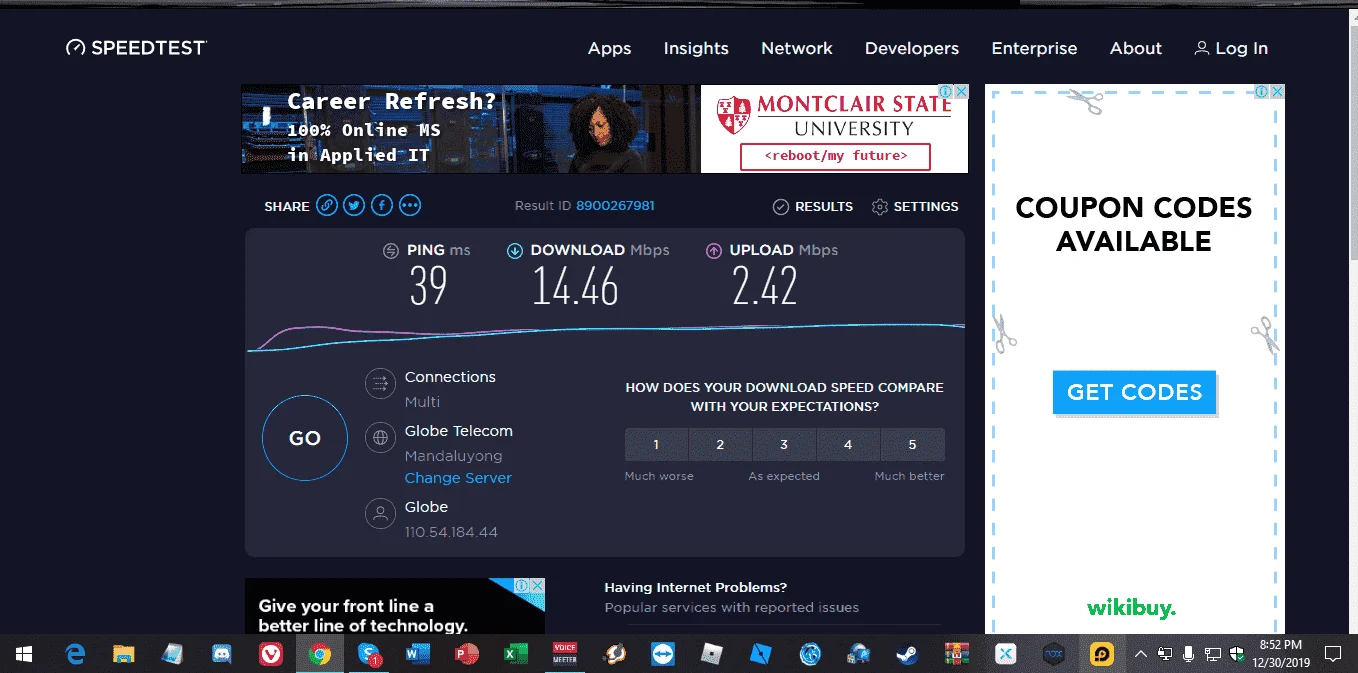
Task: Close the wikibuy coupon ad X
Action: pyautogui.click(x=1277, y=92)
